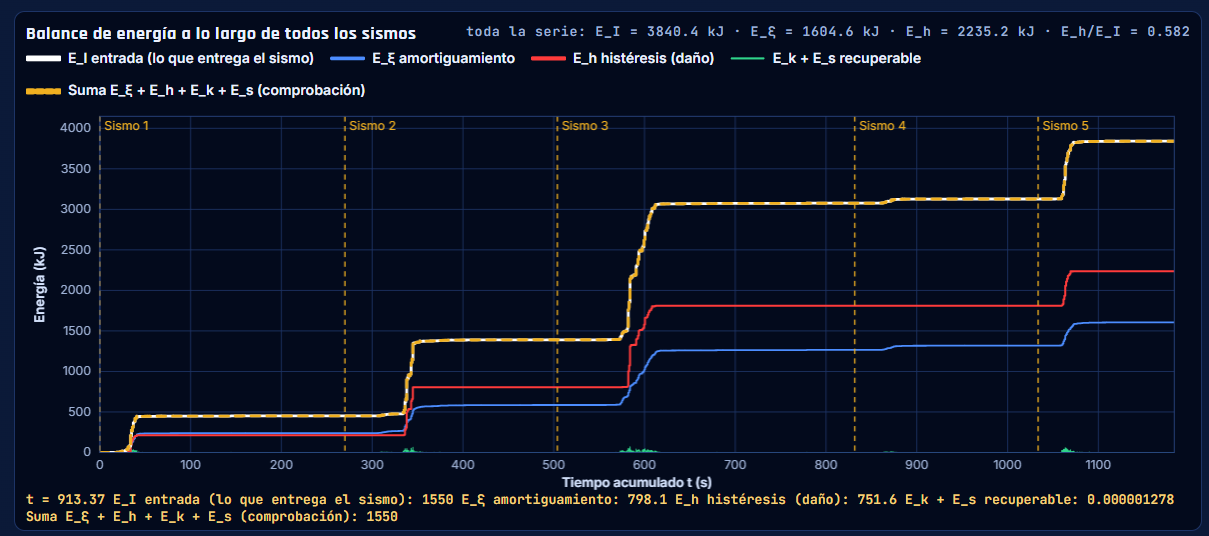Toggle the E_ξ amortiguamiento legend series

(422, 58)
